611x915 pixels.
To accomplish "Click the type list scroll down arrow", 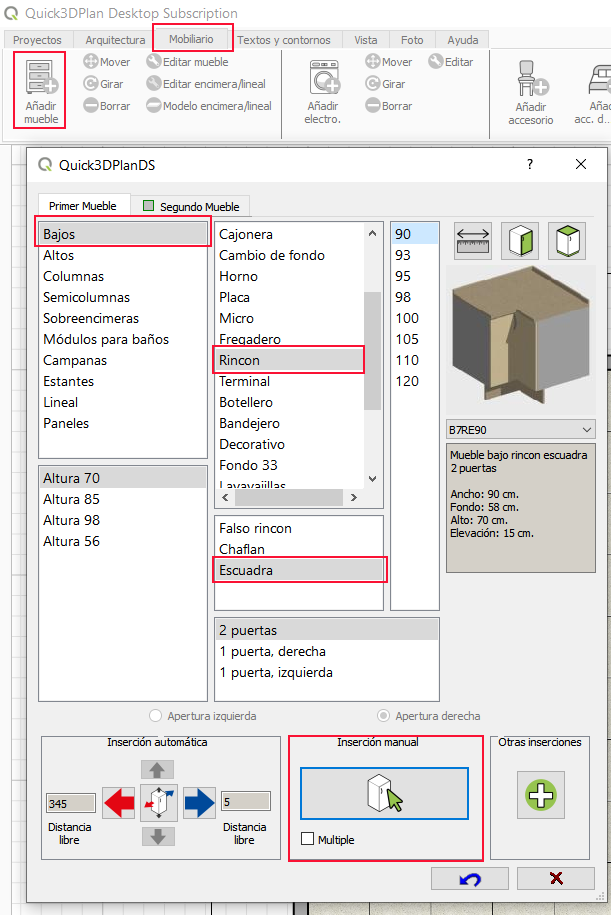I will [373, 479].
